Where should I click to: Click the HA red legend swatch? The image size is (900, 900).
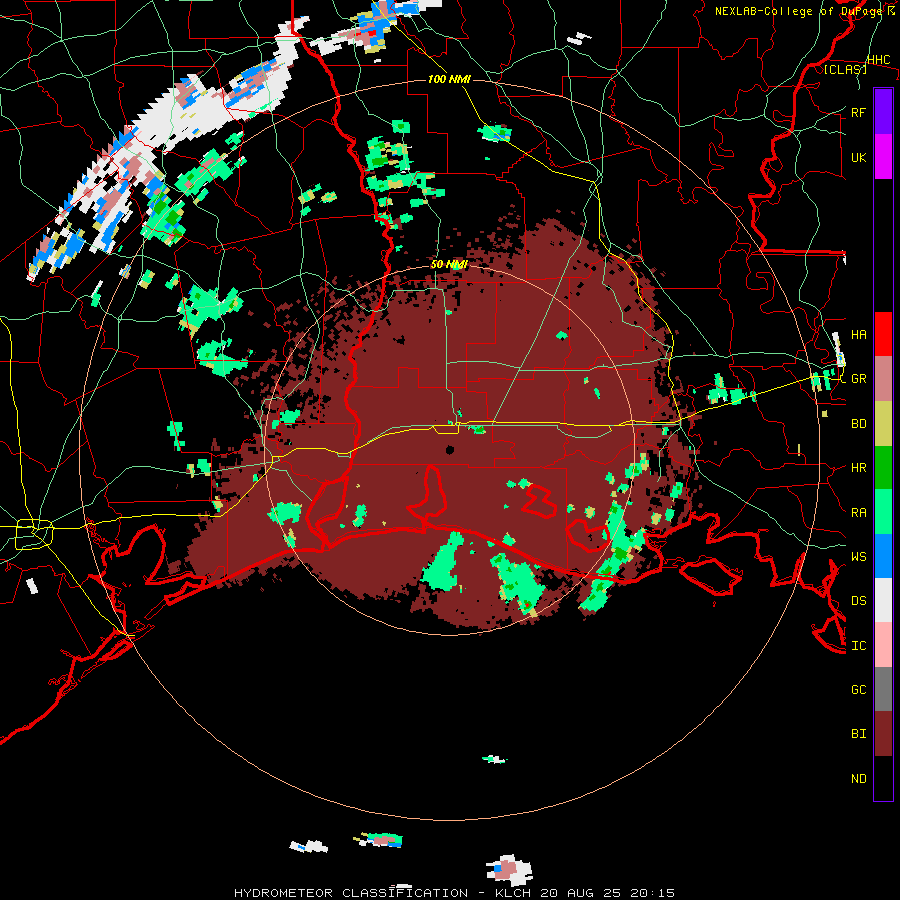pos(883,334)
